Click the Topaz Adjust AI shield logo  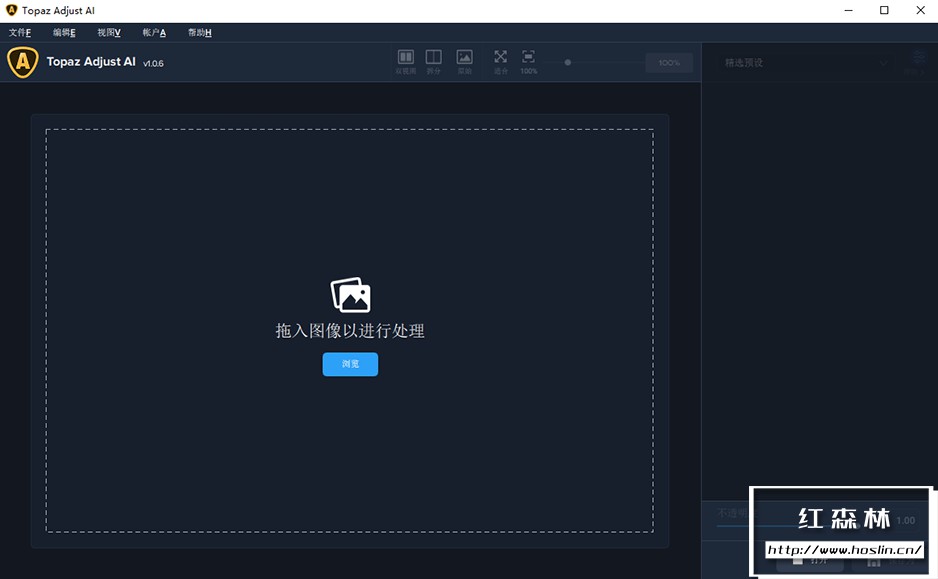coord(23,62)
